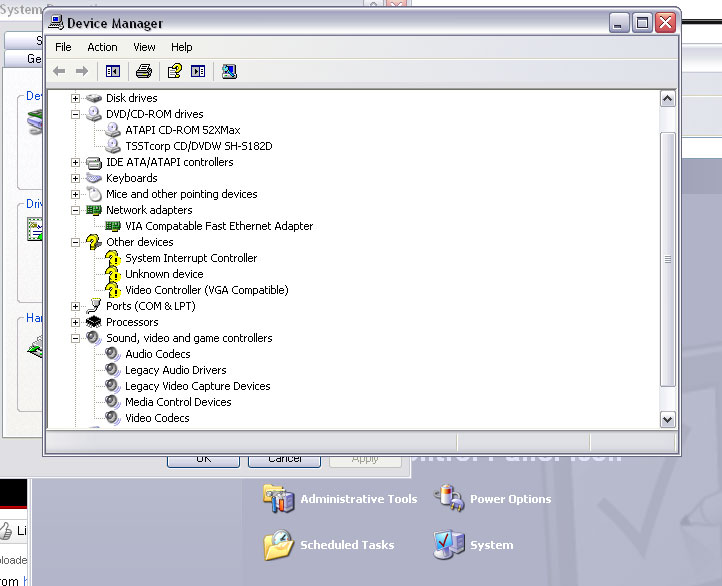Image resolution: width=722 pixels, height=586 pixels.
Task: Select Video Controller (VGA Compatible) device
Action: 206,290
